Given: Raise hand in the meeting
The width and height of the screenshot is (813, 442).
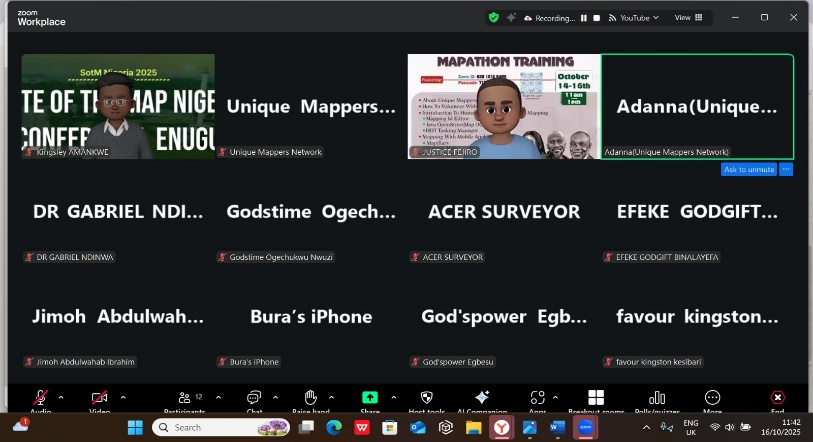Looking at the screenshot, I should click(311, 399).
